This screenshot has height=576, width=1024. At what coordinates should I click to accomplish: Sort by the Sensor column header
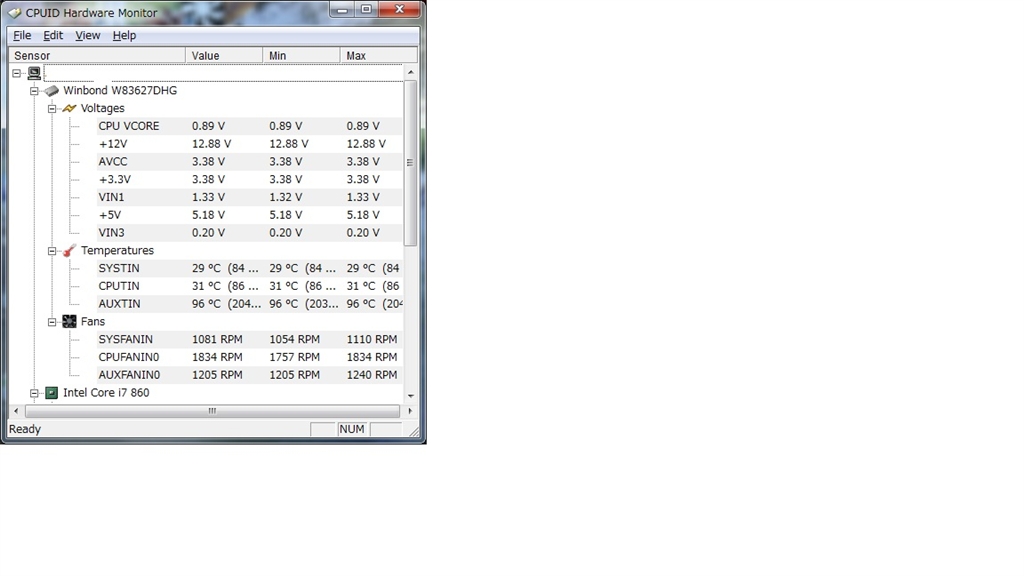click(97, 56)
